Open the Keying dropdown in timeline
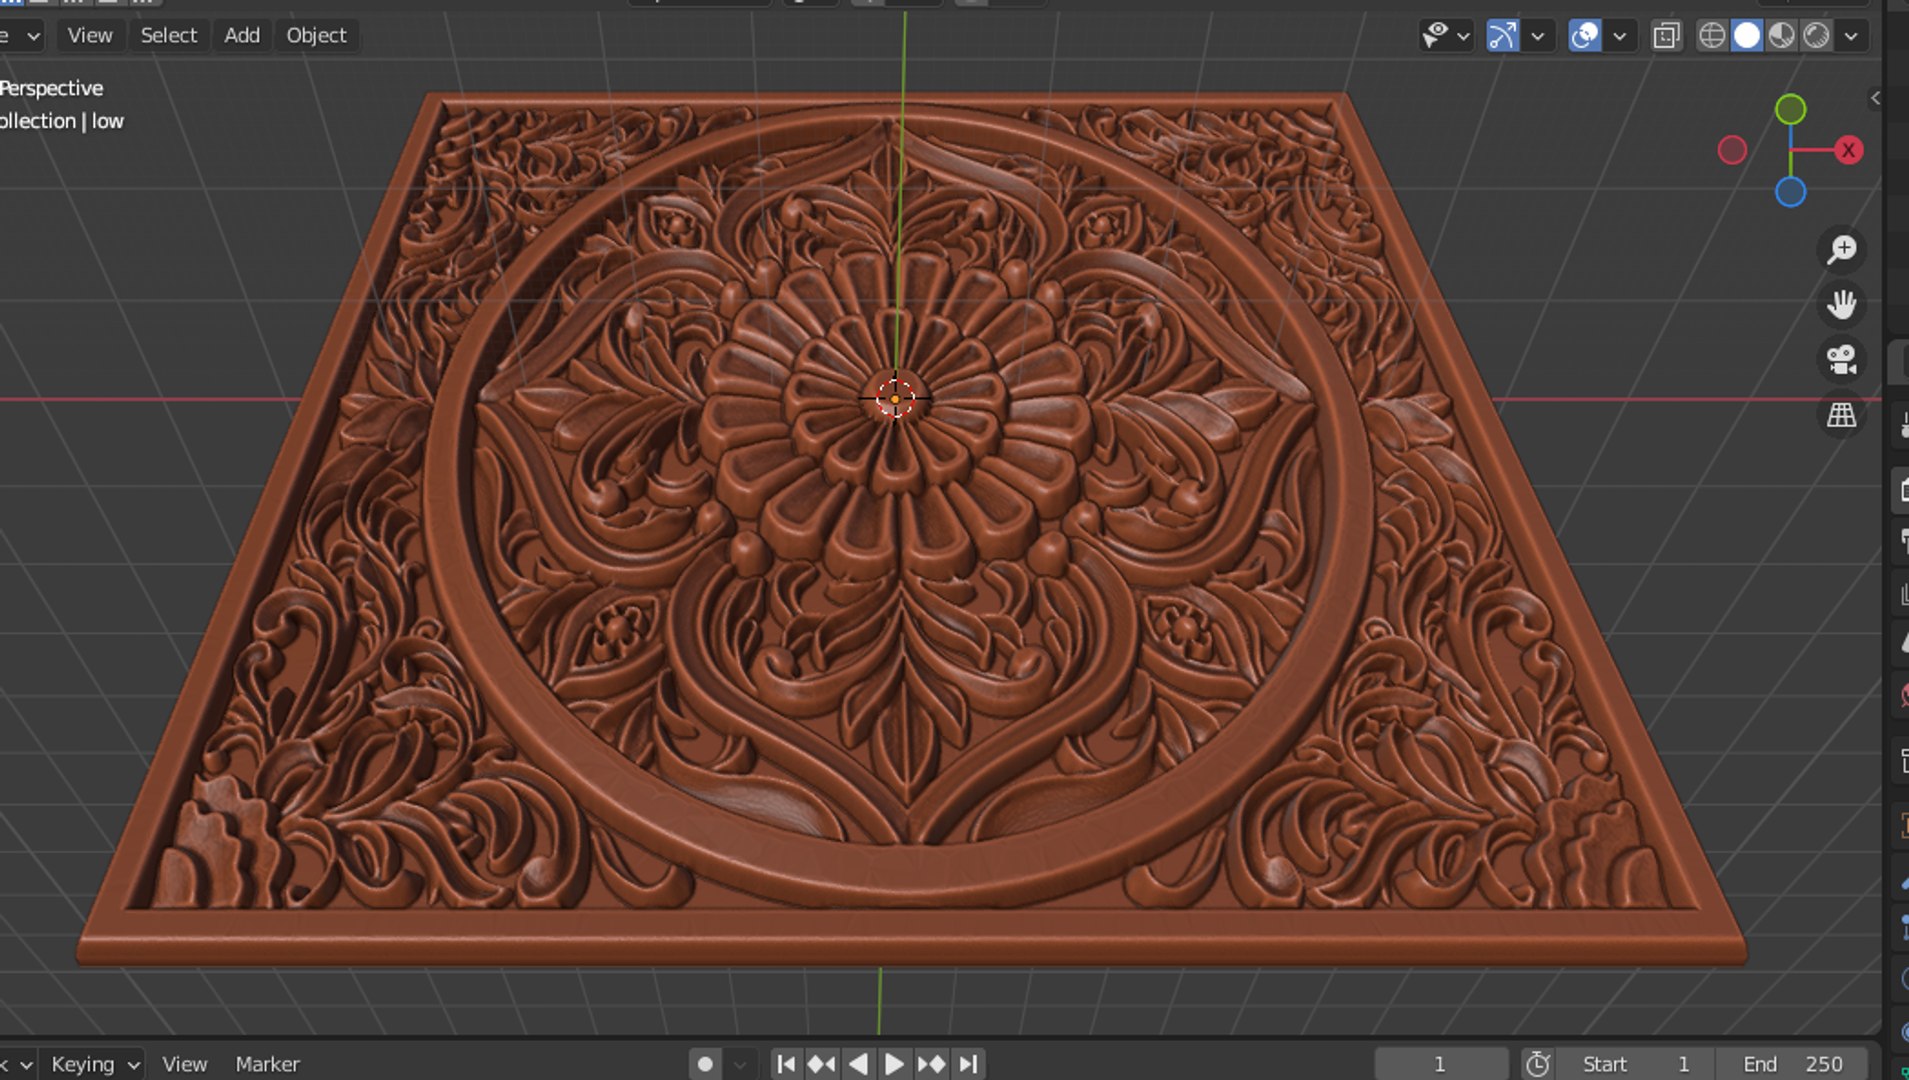 click(x=94, y=1064)
